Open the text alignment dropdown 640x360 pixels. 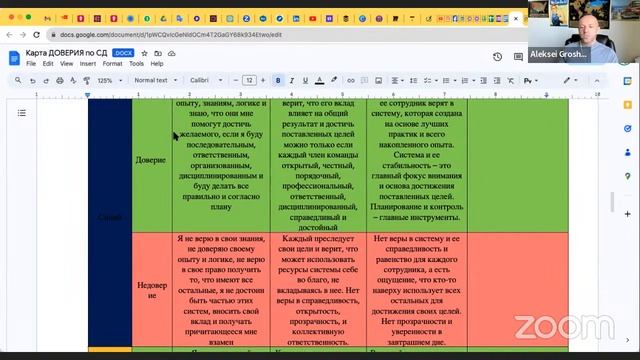397,81
